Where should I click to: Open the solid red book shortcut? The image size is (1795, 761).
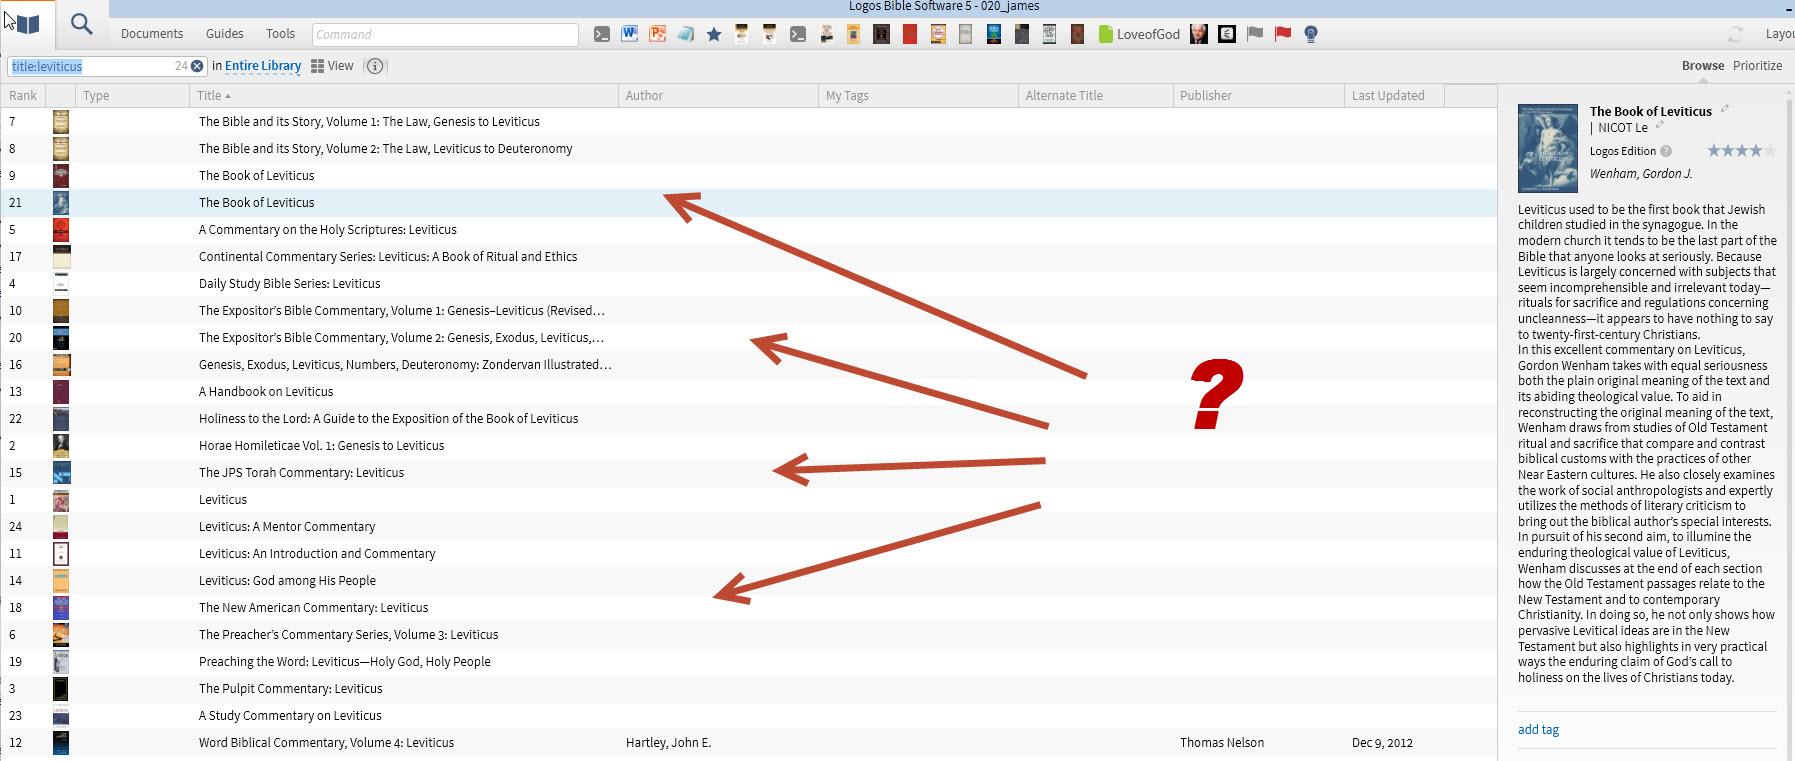click(x=909, y=34)
